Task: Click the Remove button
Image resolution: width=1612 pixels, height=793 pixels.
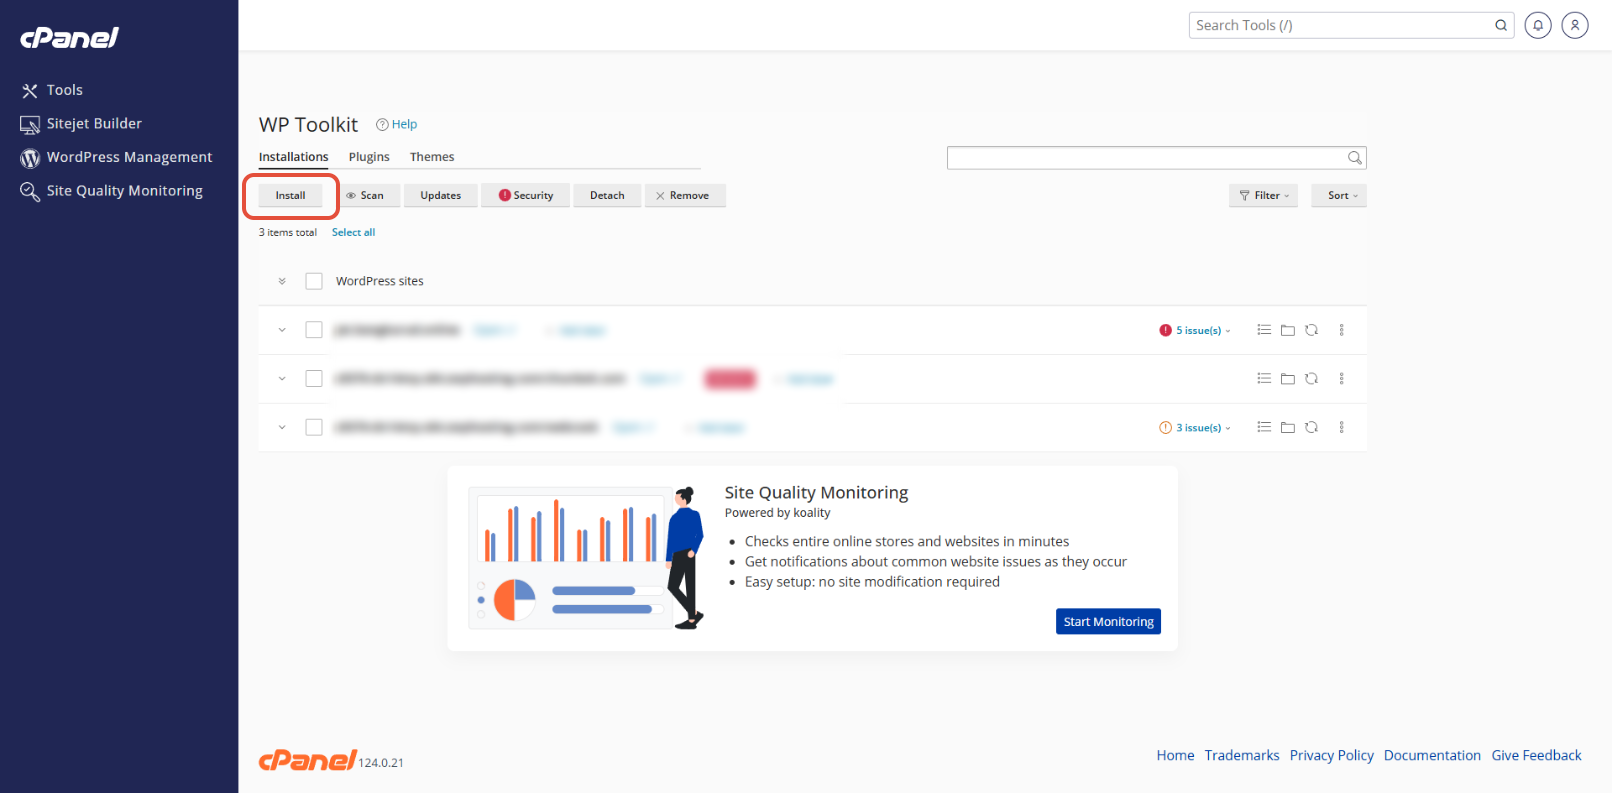Action: point(685,196)
